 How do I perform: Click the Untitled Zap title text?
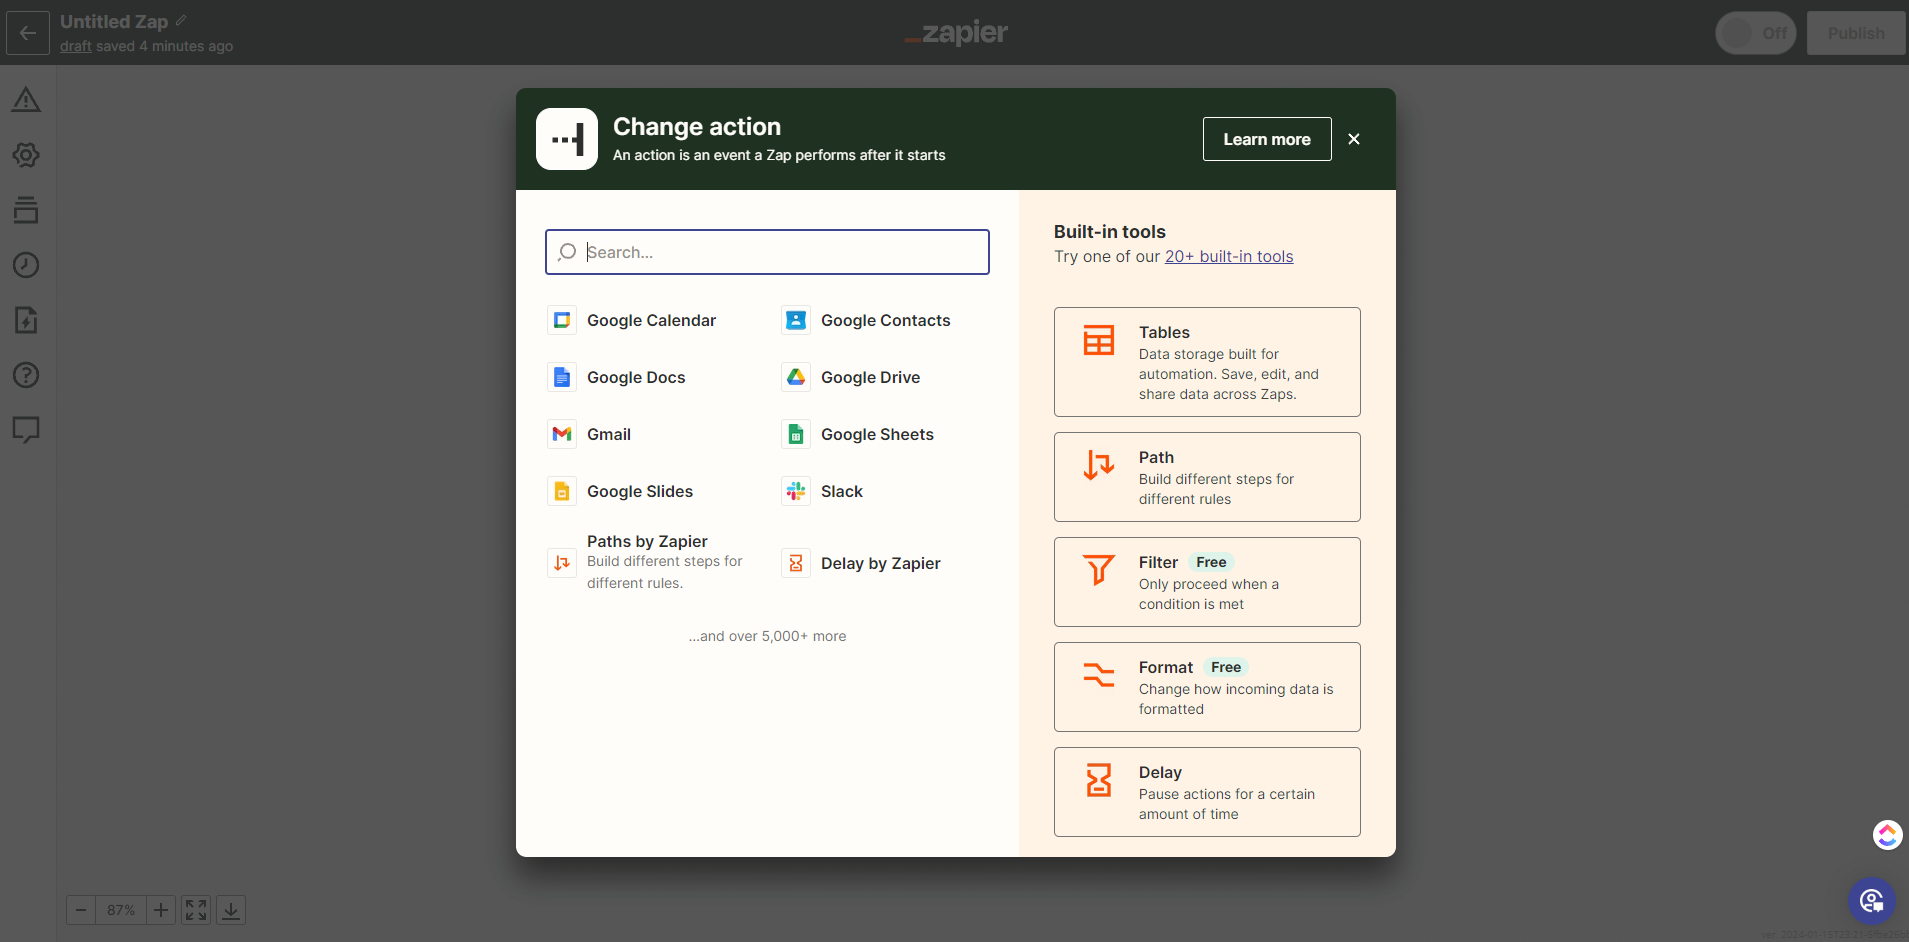coord(114,21)
